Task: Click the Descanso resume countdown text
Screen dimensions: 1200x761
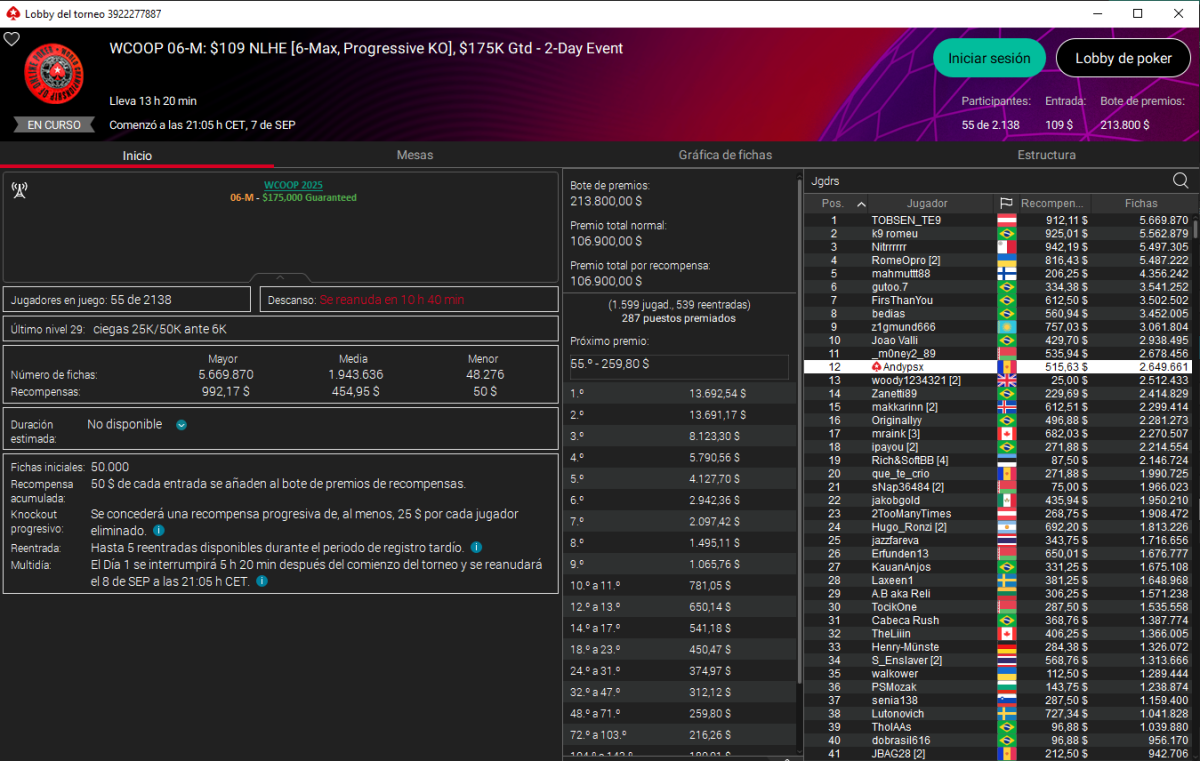Action: (392, 300)
